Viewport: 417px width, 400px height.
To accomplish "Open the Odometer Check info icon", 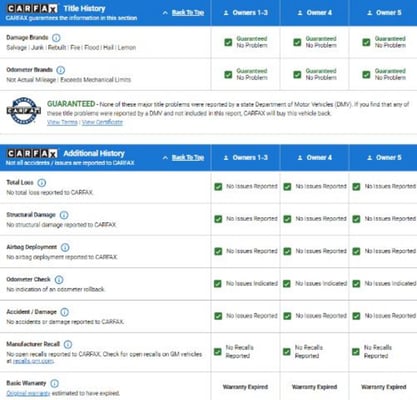I will pyautogui.click(x=59, y=280).
